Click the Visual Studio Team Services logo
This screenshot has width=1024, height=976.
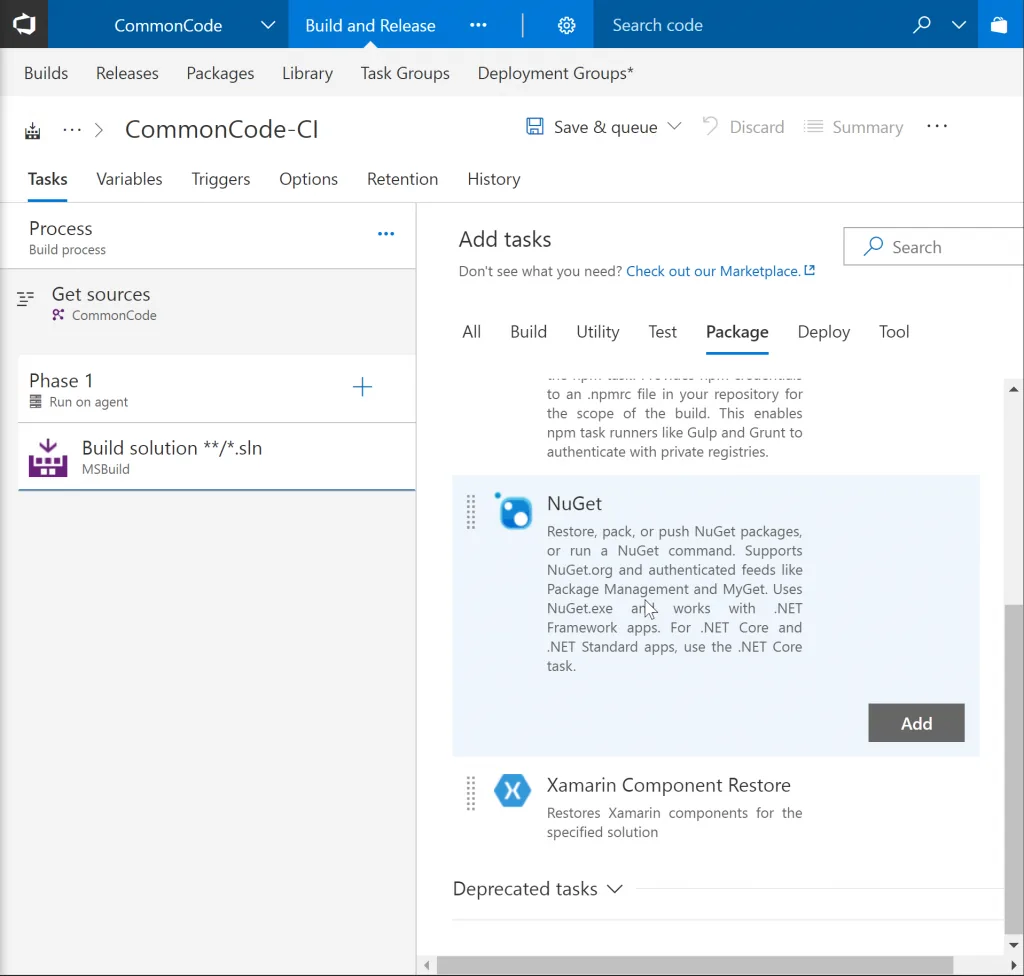pos(22,24)
